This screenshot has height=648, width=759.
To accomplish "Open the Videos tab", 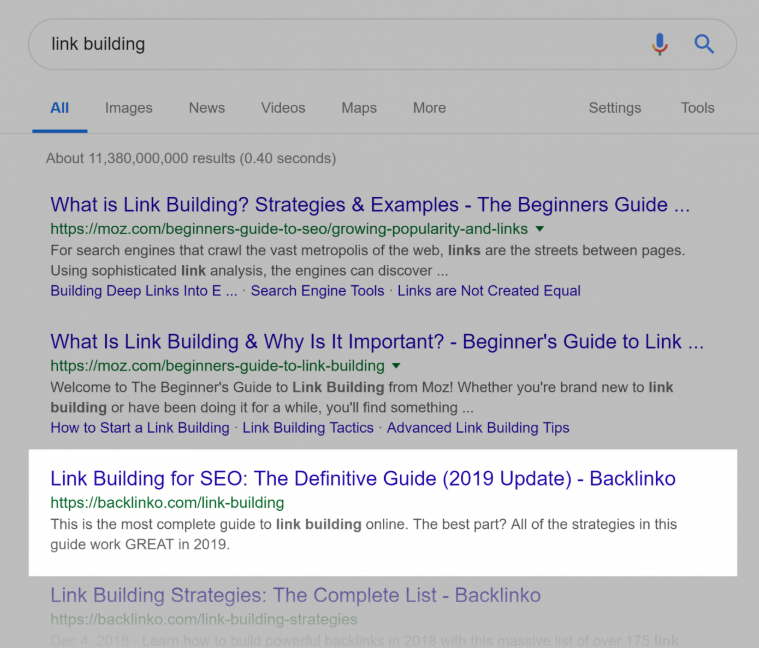I will [283, 108].
